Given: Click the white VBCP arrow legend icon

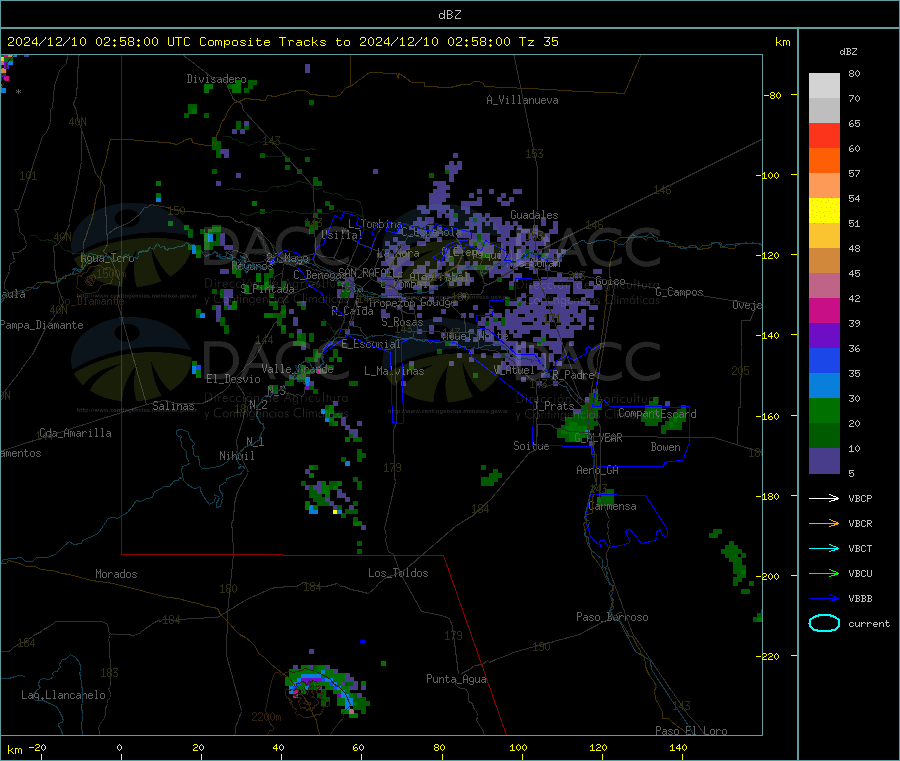Looking at the screenshot, I should (x=824, y=498).
